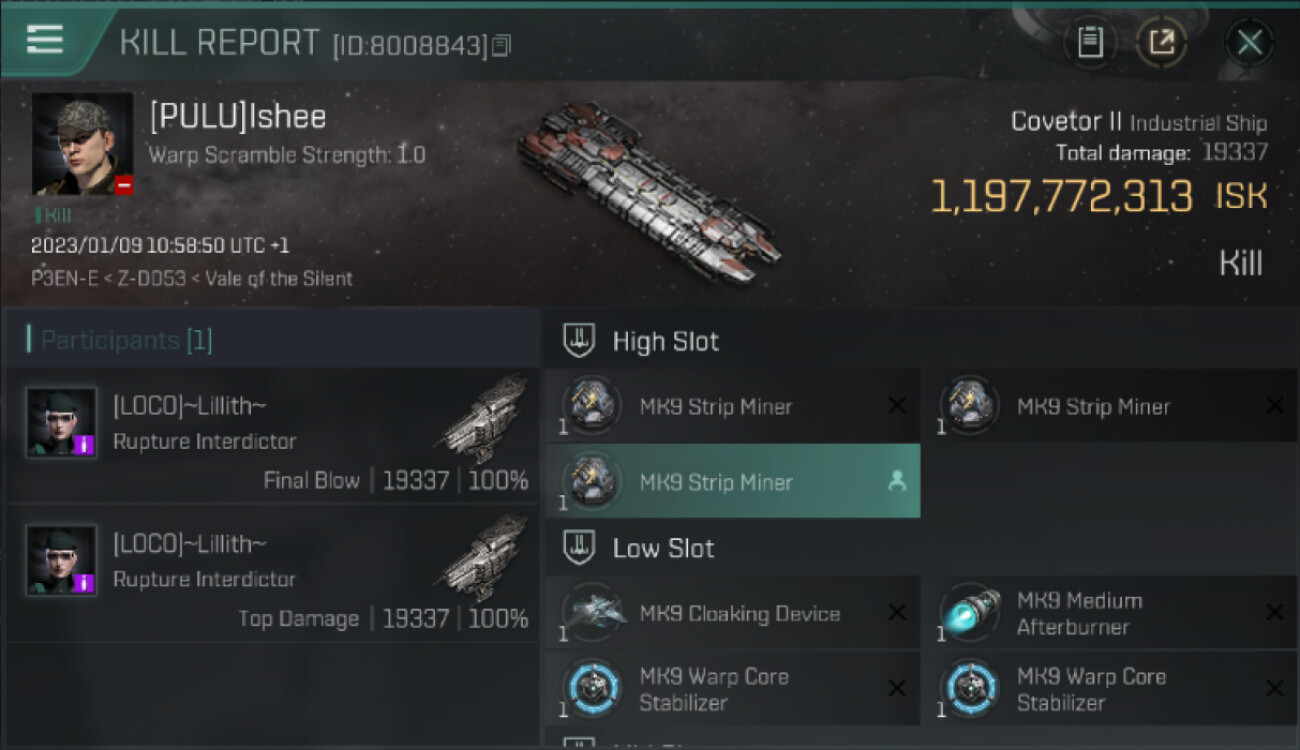Click the MK9 Cloaking Device icon
This screenshot has height=750, width=1300.
pyautogui.click(x=593, y=613)
